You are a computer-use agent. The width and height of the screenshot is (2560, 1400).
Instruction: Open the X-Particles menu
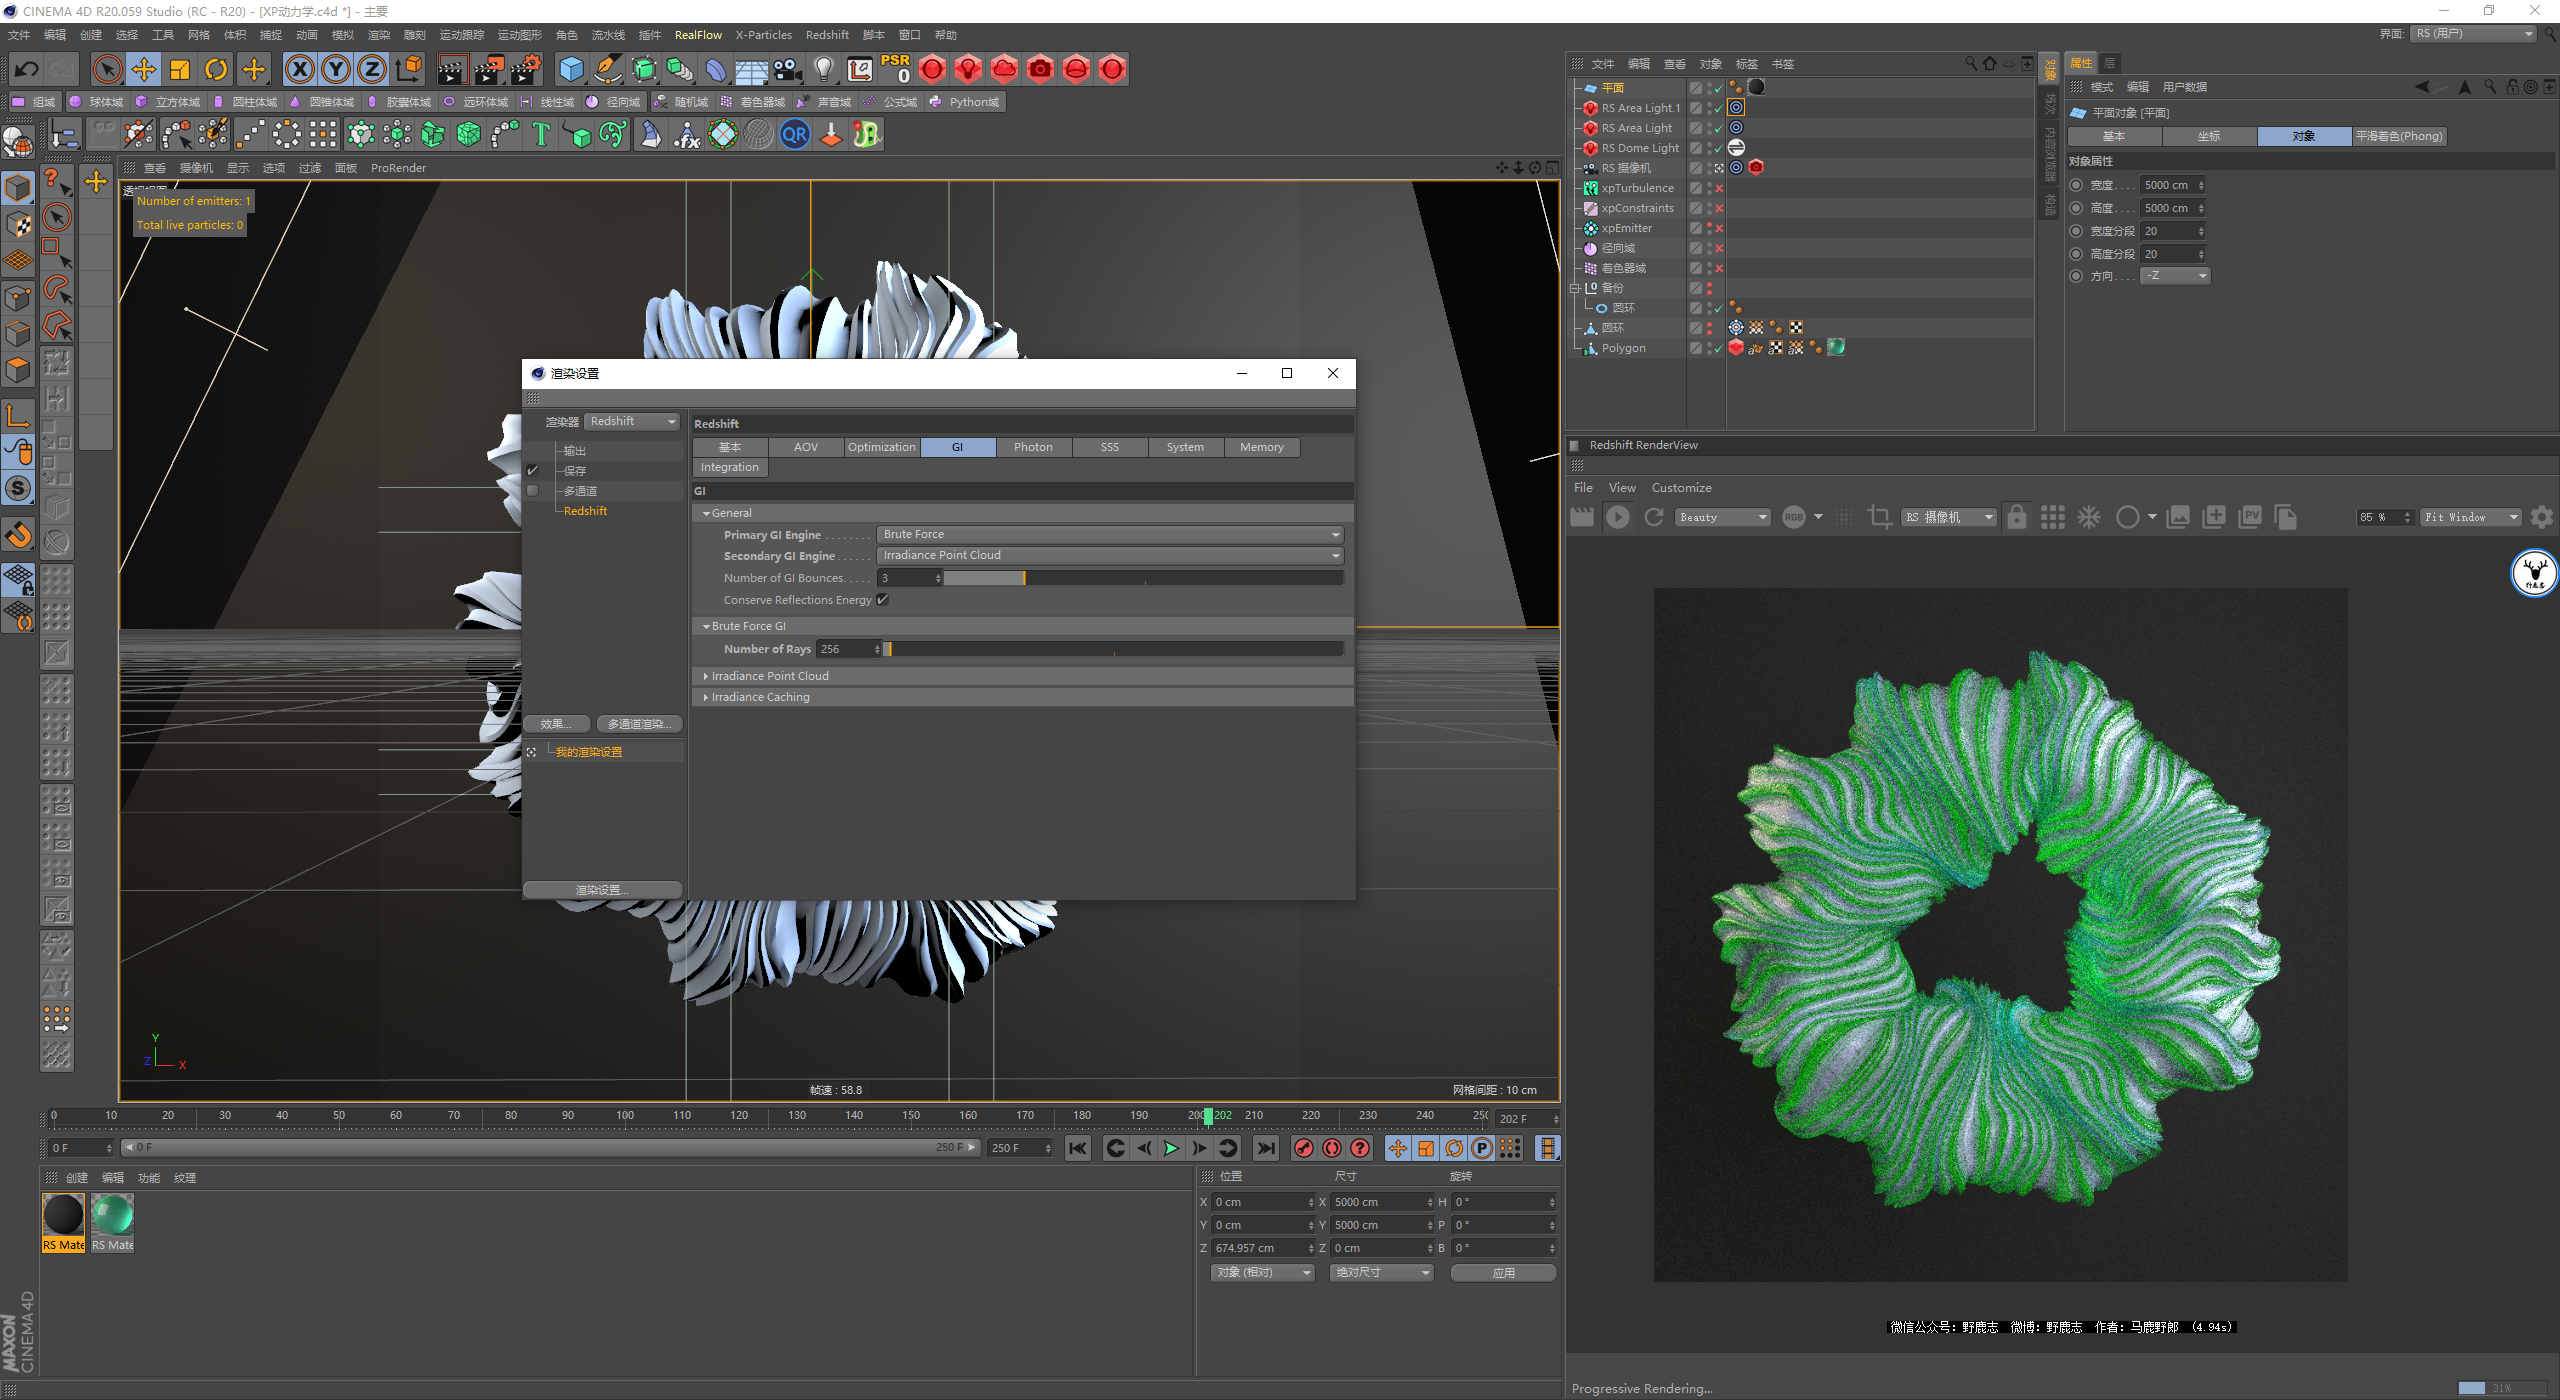pos(763,35)
